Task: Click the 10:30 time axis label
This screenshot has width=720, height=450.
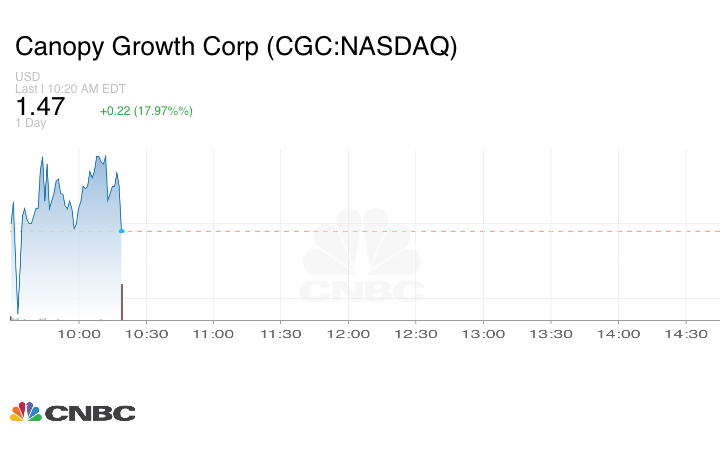Action: click(x=147, y=335)
